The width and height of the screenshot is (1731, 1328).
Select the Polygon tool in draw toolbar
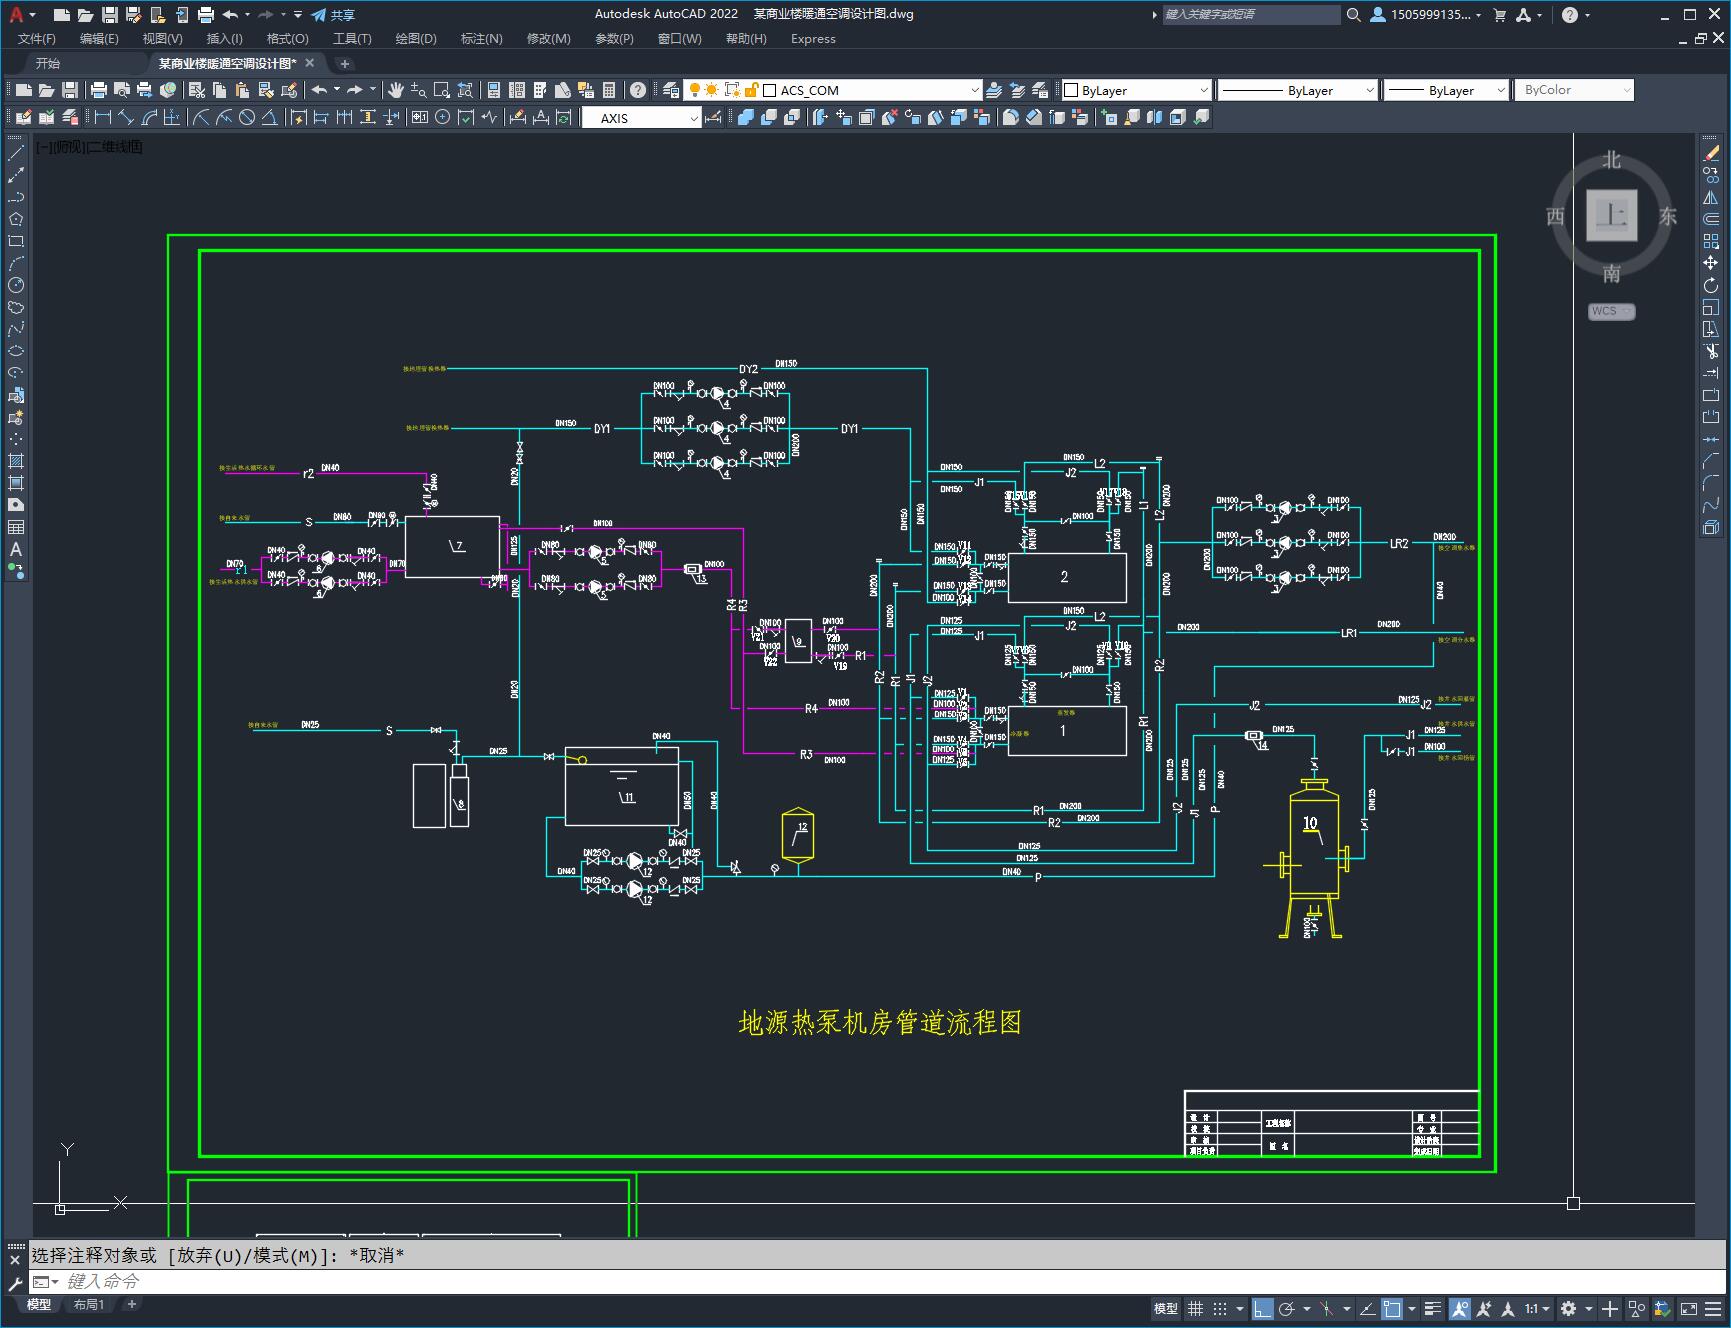pyautogui.click(x=16, y=219)
